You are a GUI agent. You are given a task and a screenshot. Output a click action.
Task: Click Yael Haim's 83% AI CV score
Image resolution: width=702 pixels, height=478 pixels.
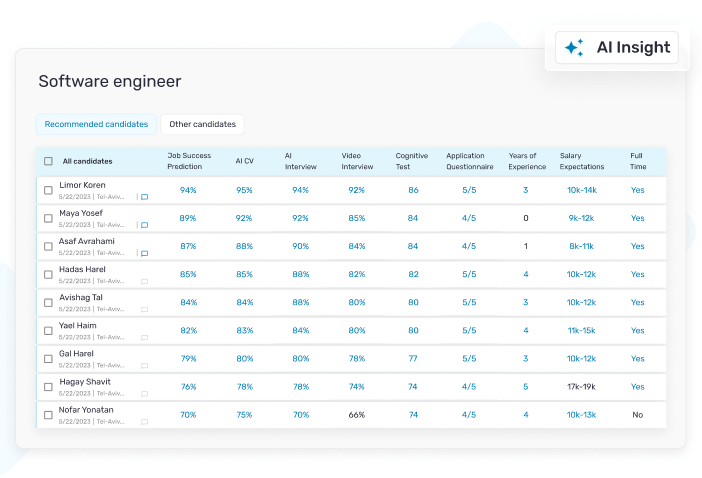[x=245, y=331]
